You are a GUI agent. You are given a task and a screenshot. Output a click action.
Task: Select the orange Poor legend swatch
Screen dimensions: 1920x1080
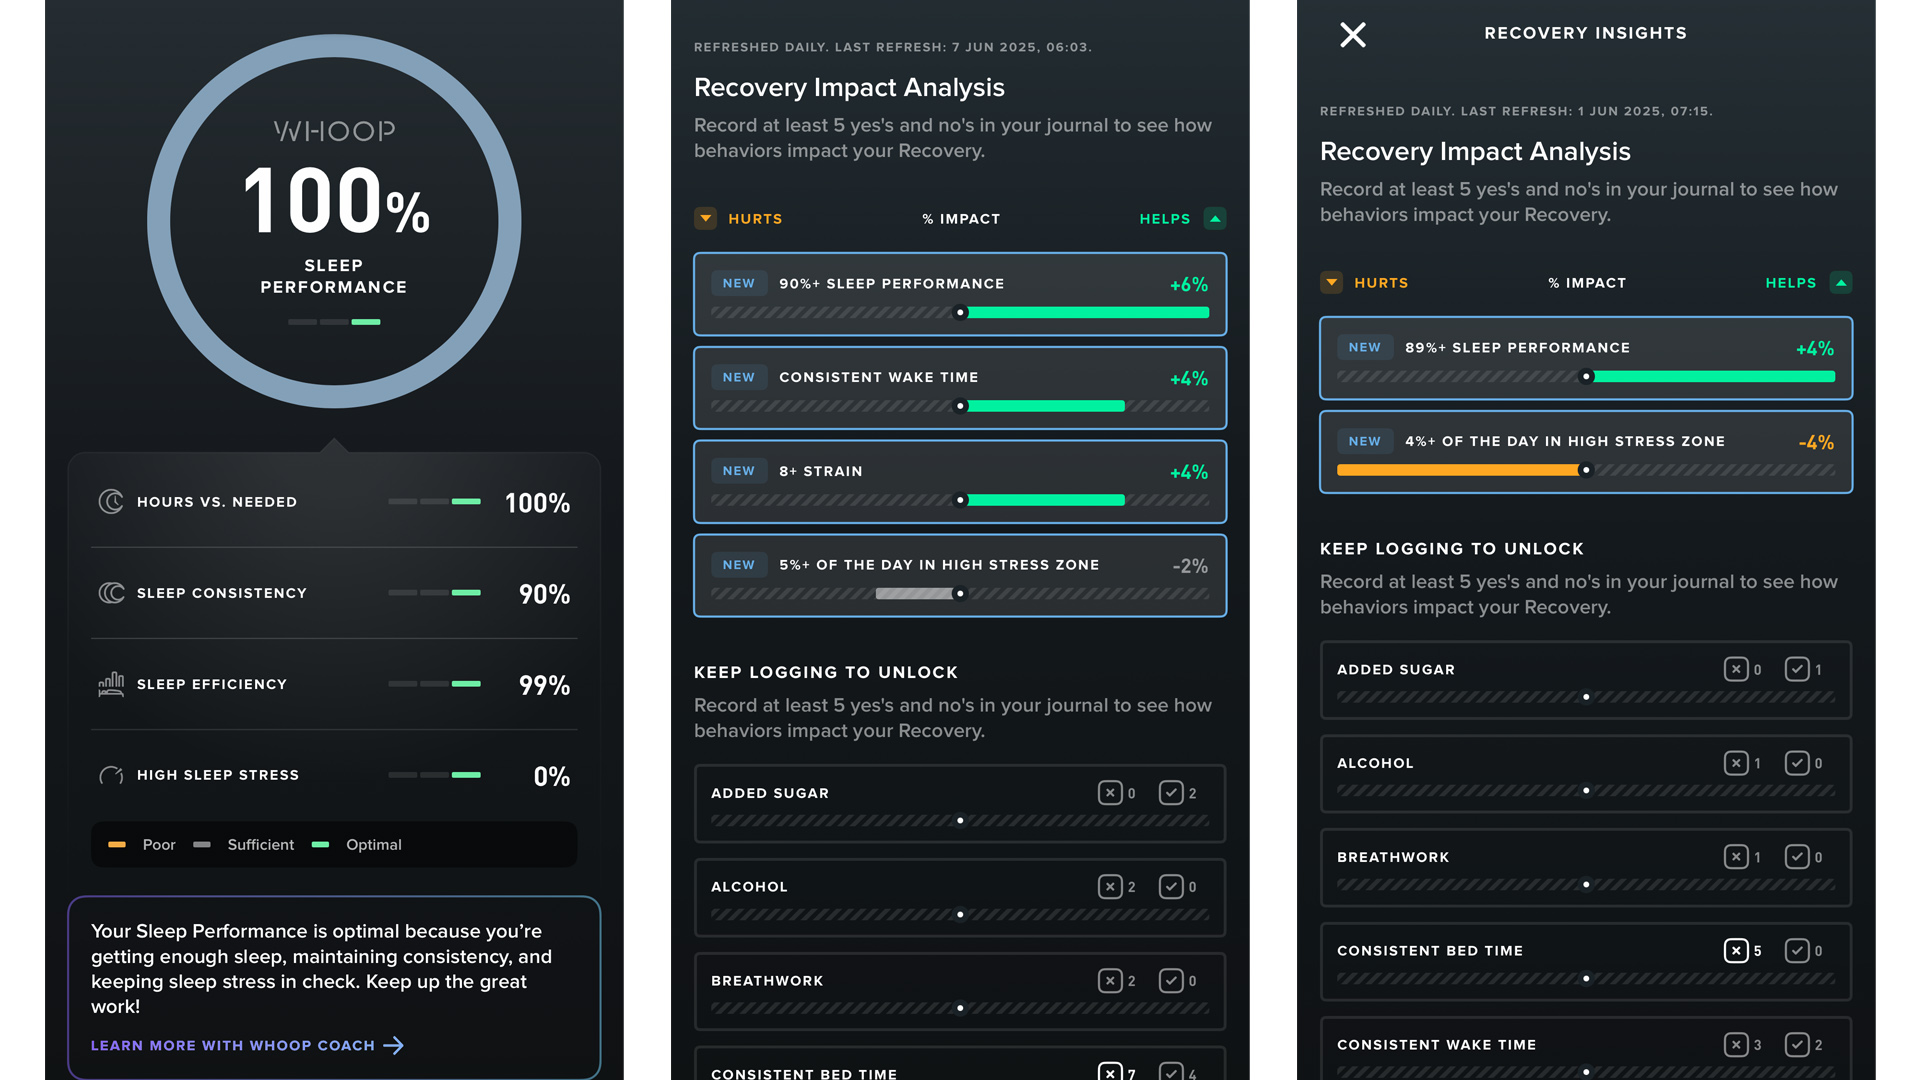117,845
